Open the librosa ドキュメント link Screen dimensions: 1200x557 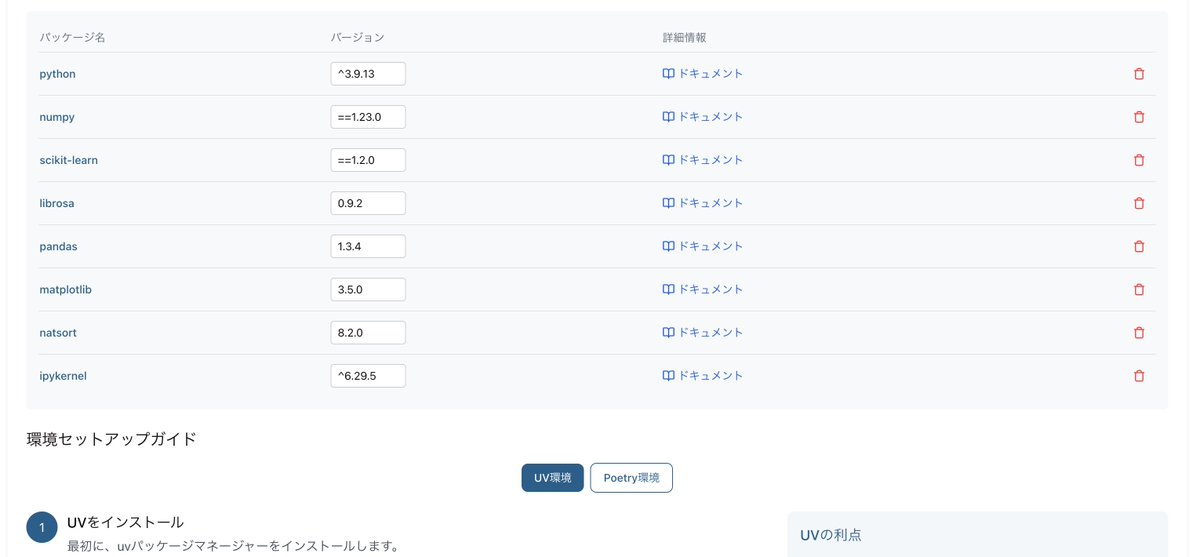(703, 203)
